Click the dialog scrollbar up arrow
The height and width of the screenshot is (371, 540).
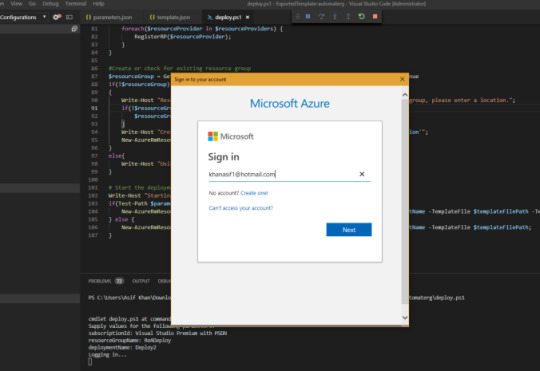[x=405, y=94]
